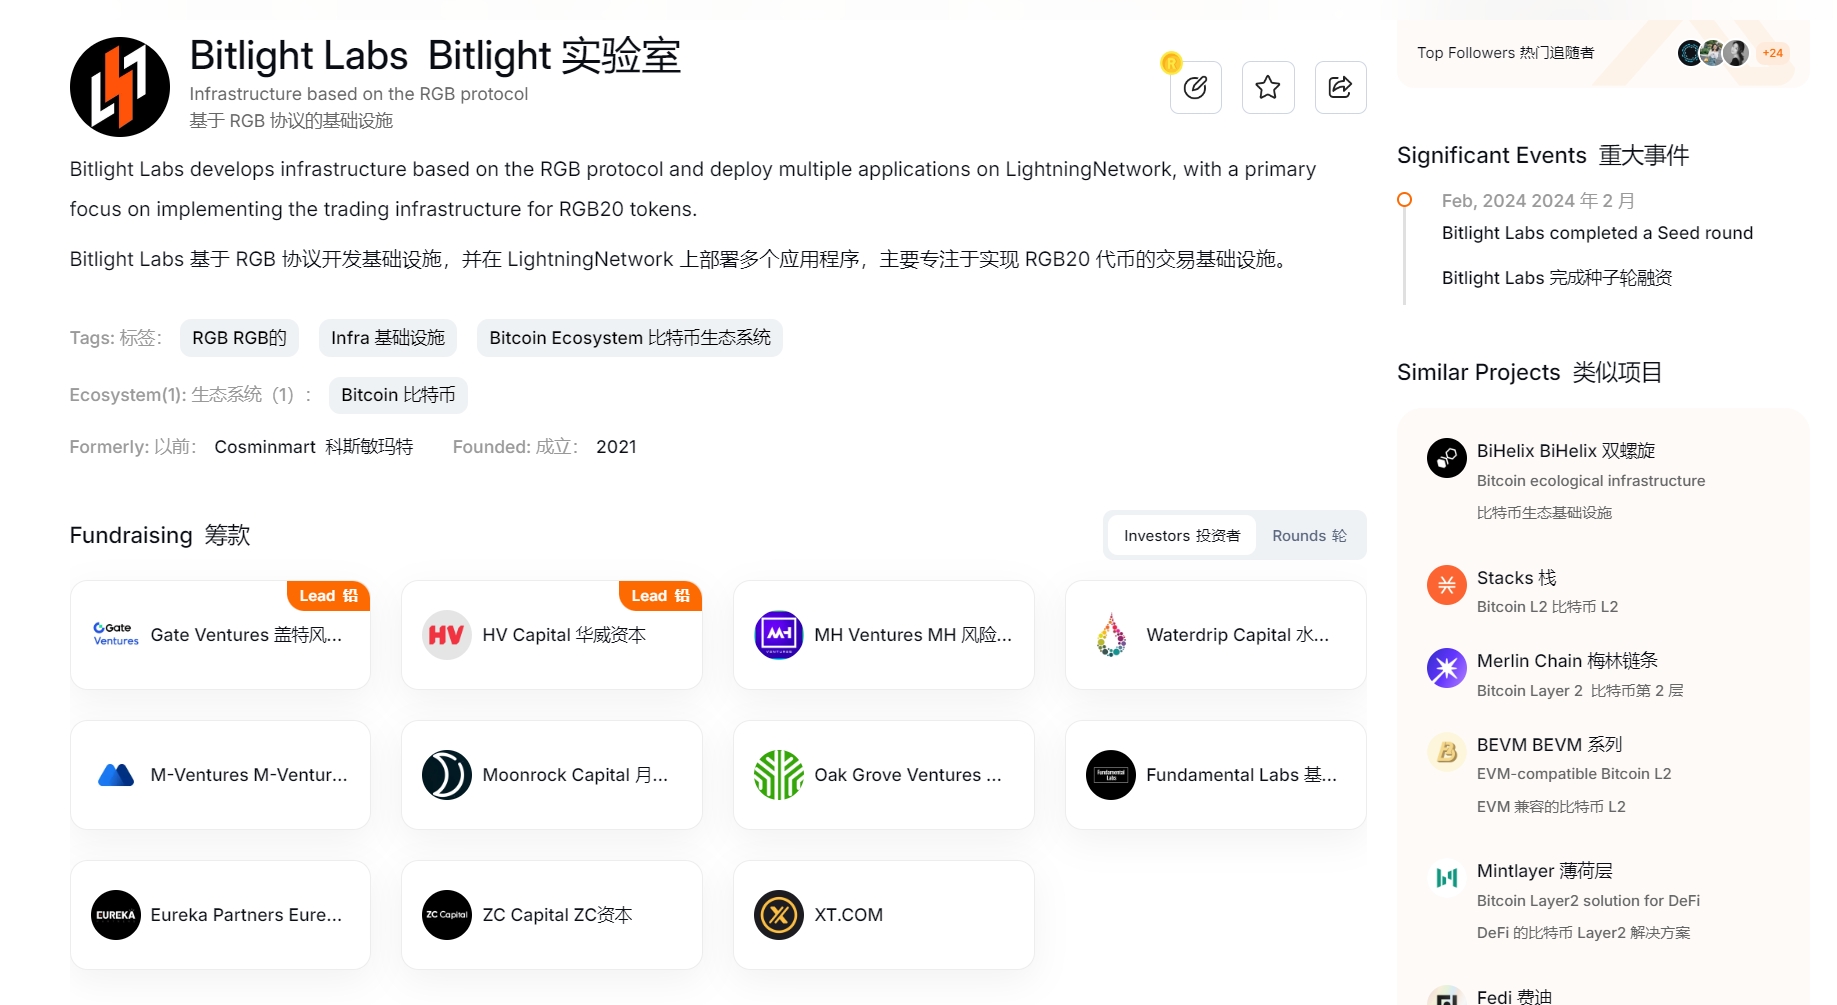The image size is (1837, 1005).
Task: Click the Gate Ventures logo icon
Action: coord(116,635)
